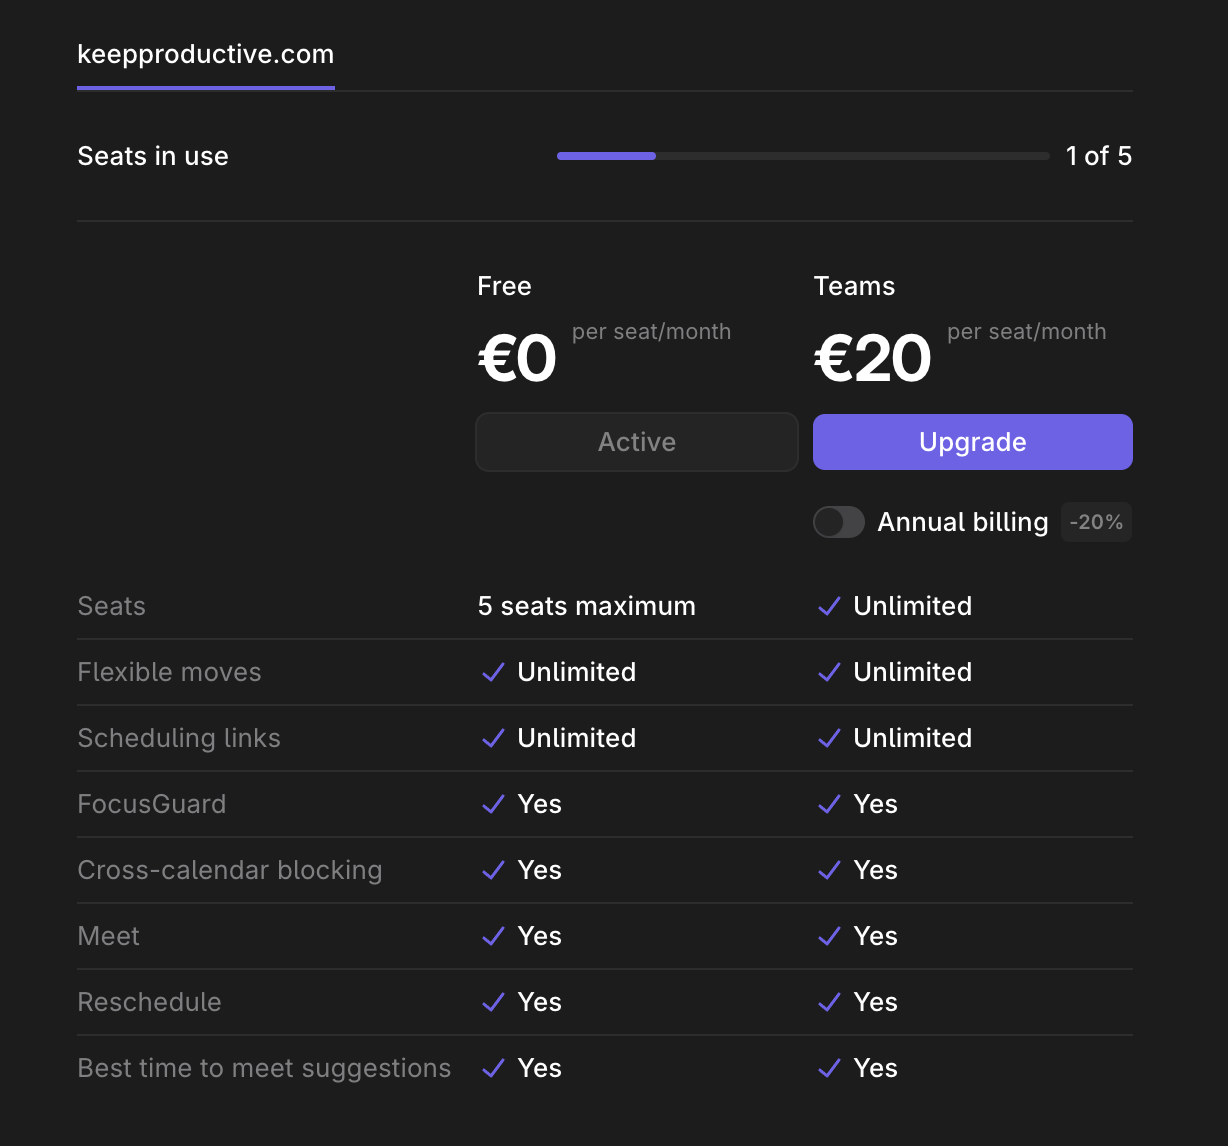Click Free plan Best time suggestions checkmark
This screenshot has height=1146, width=1228.
[493, 1068]
